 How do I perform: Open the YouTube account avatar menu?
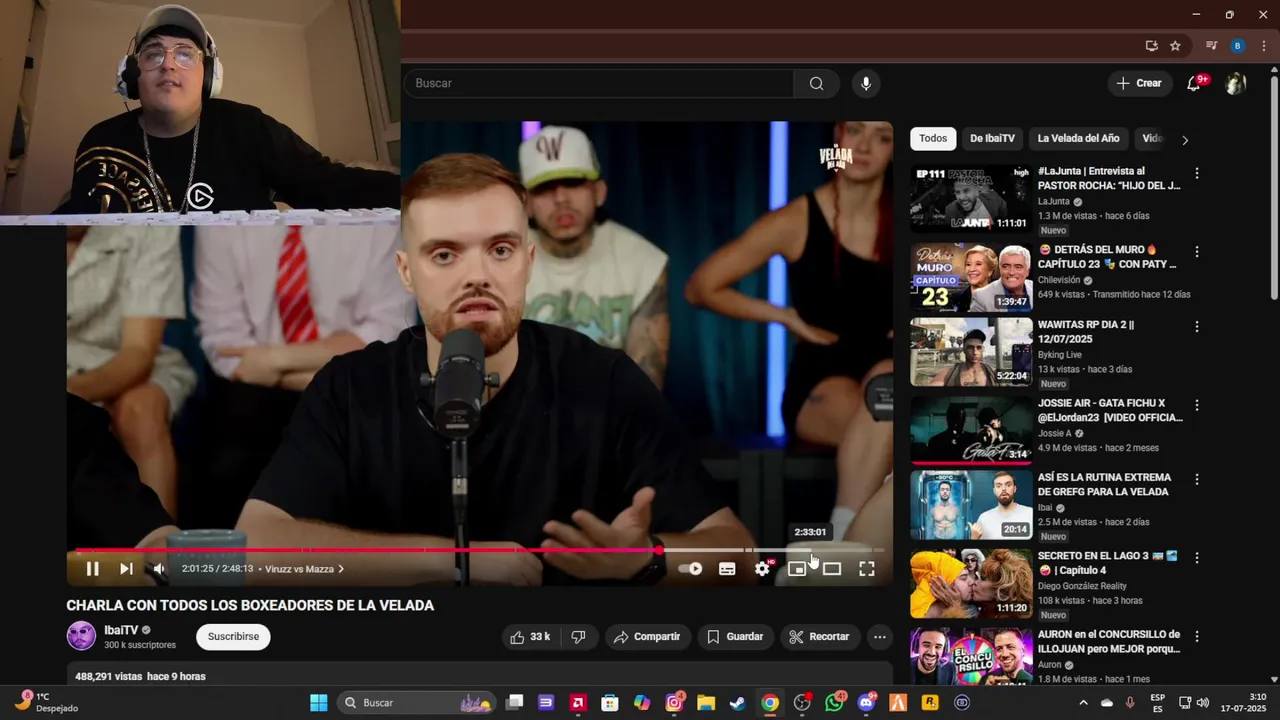point(1236,83)
